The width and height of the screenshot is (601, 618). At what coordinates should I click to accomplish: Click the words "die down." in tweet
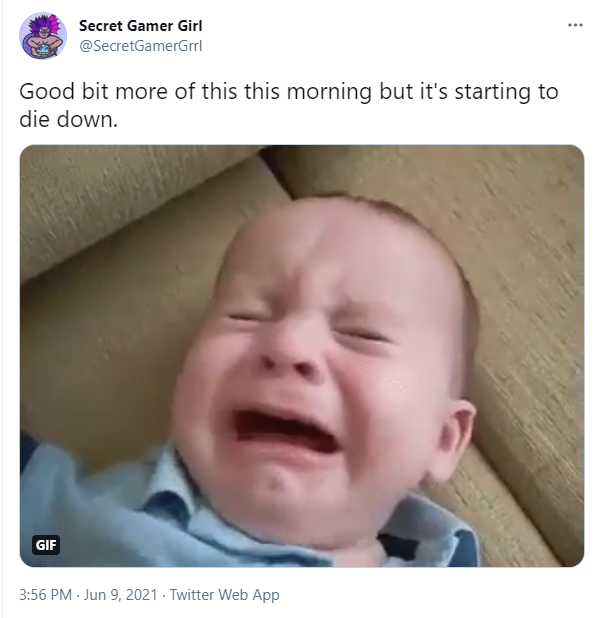tap(69, 119)
